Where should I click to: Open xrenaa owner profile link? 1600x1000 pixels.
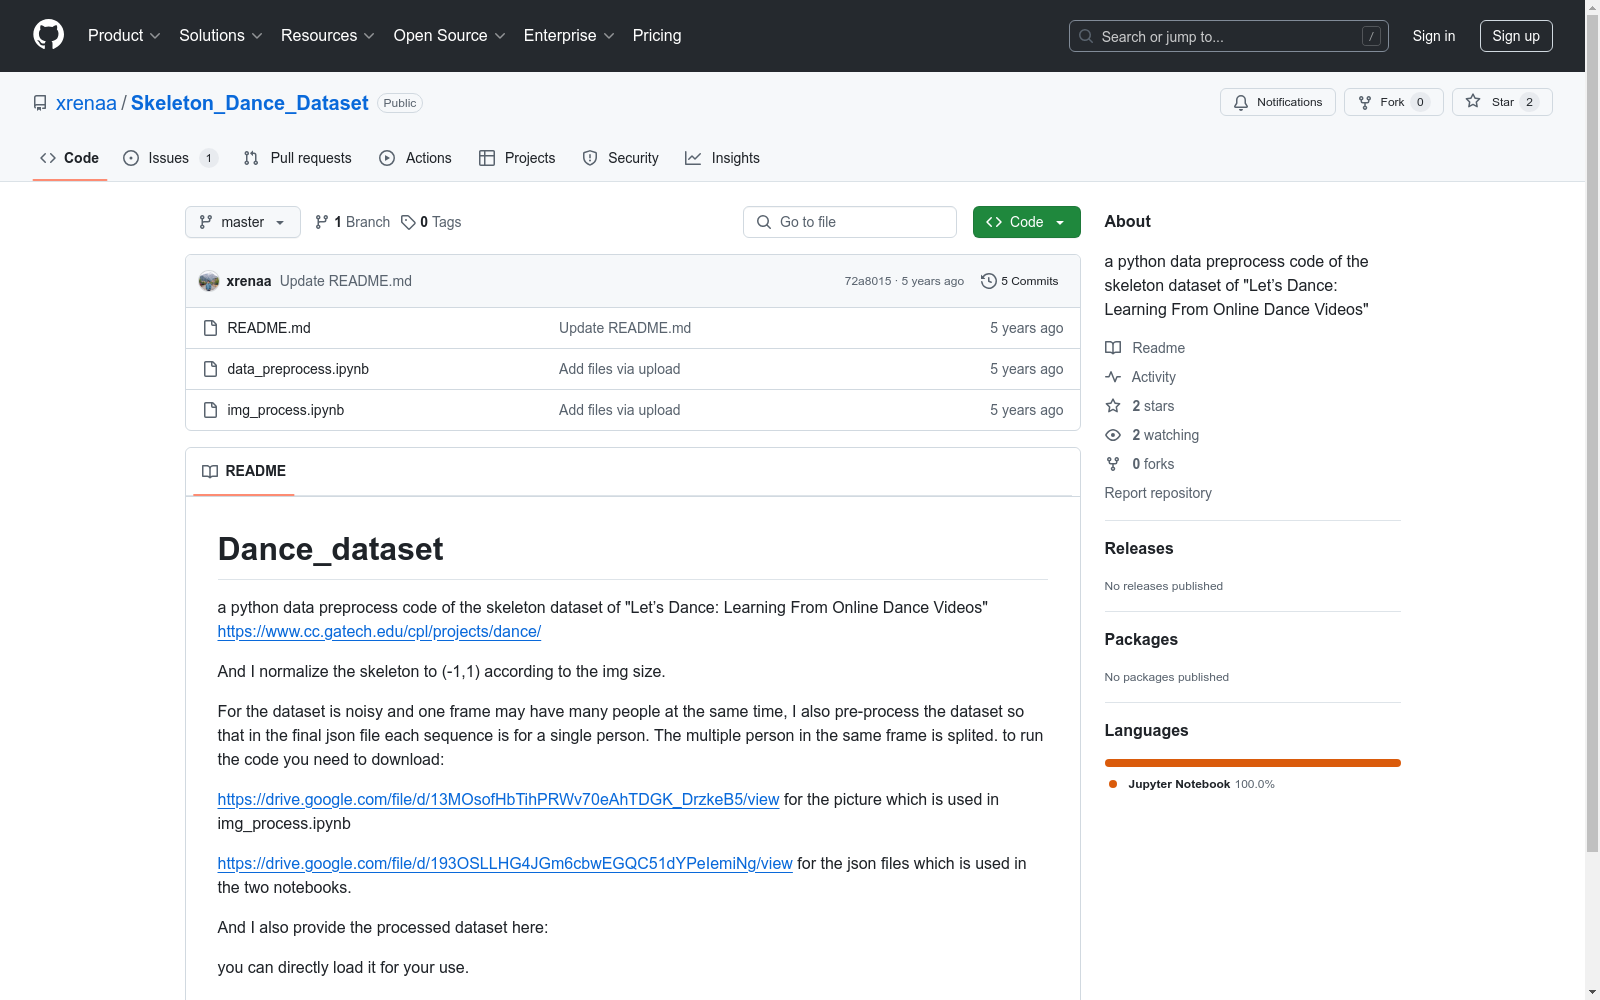(86, 103)
